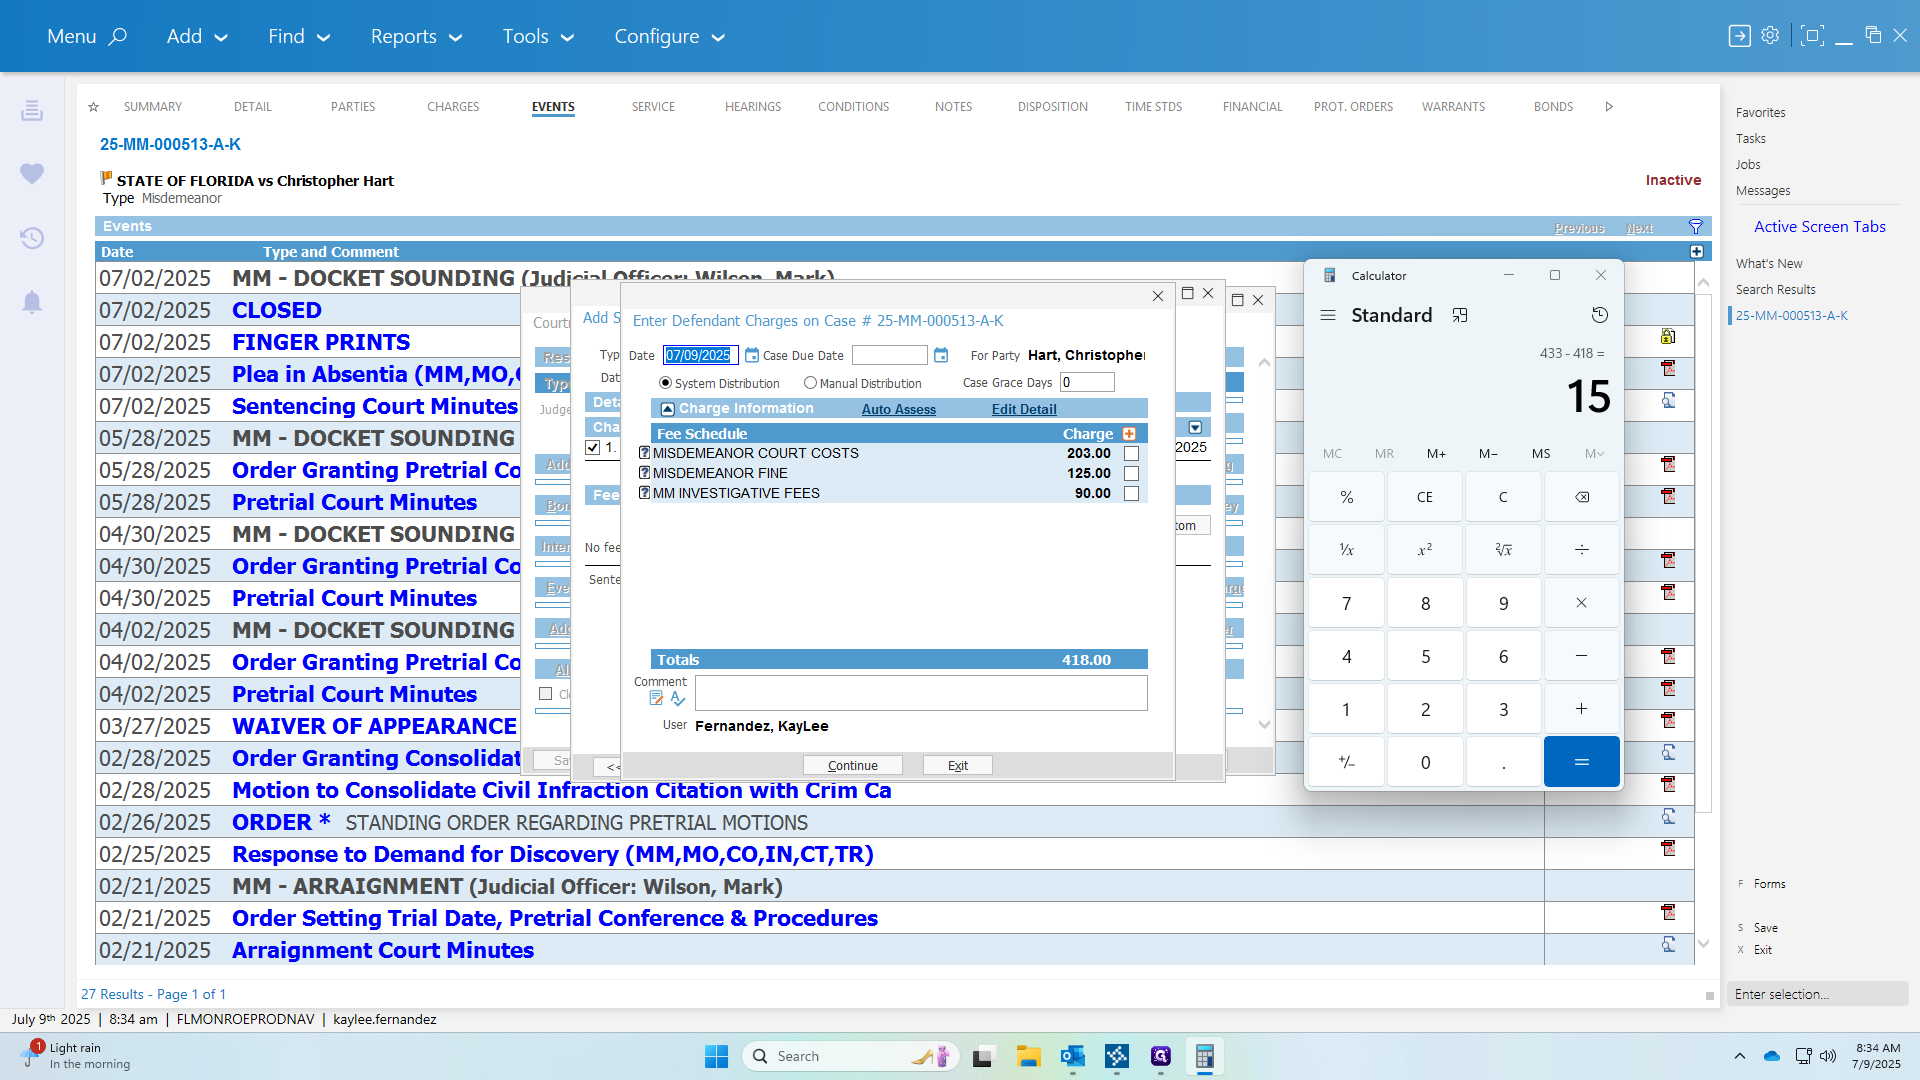This screenshot has width=1920, height=1080.
Task: Expand more case tabs arrow after BONDS
Action: [x=1609, y=107]
